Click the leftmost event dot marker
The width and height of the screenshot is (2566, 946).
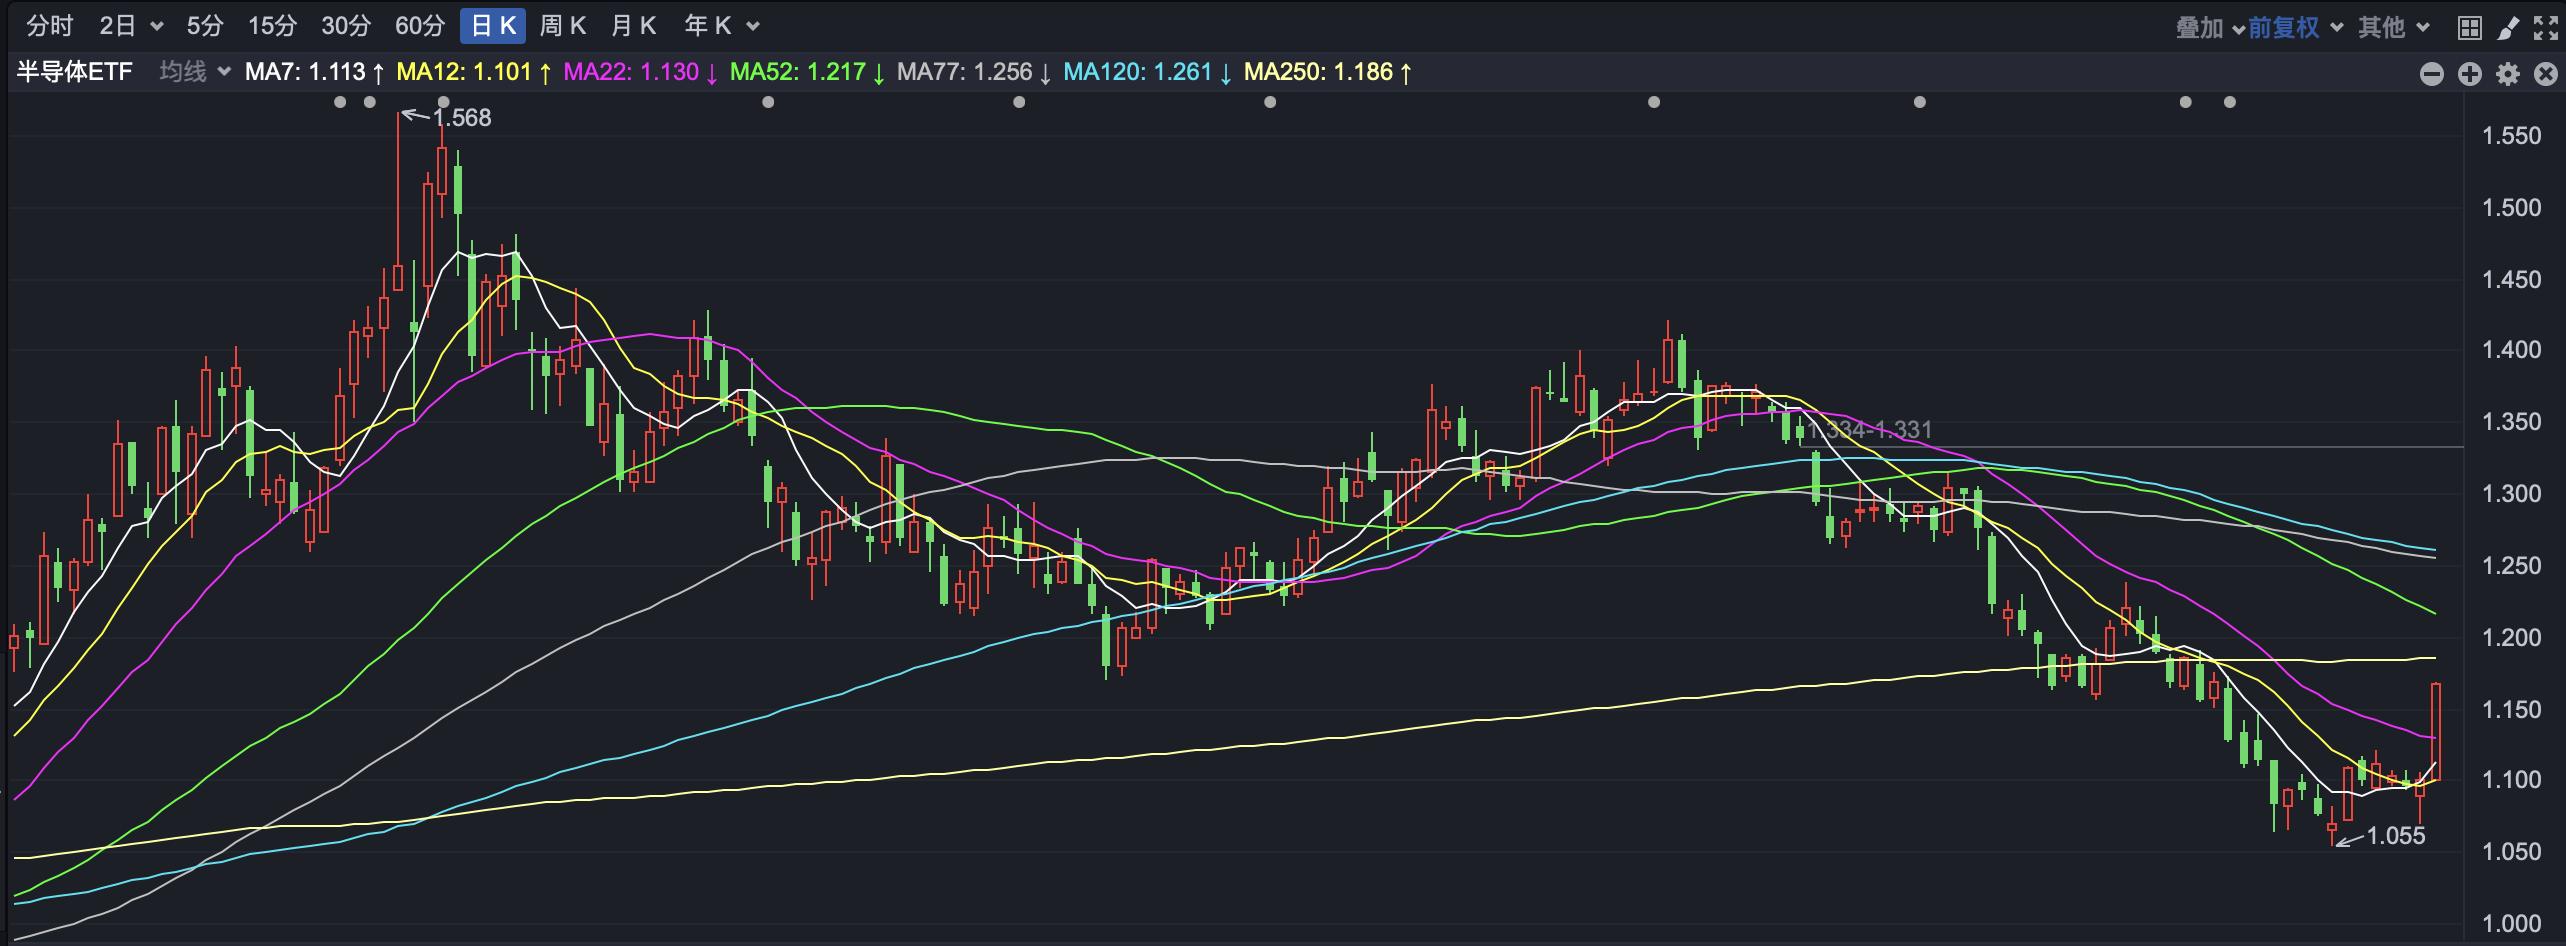point(340,102)
